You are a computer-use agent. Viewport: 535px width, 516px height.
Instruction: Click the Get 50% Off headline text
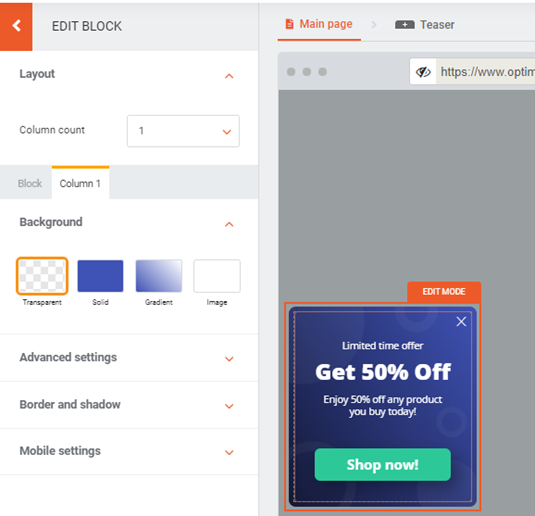383,372
